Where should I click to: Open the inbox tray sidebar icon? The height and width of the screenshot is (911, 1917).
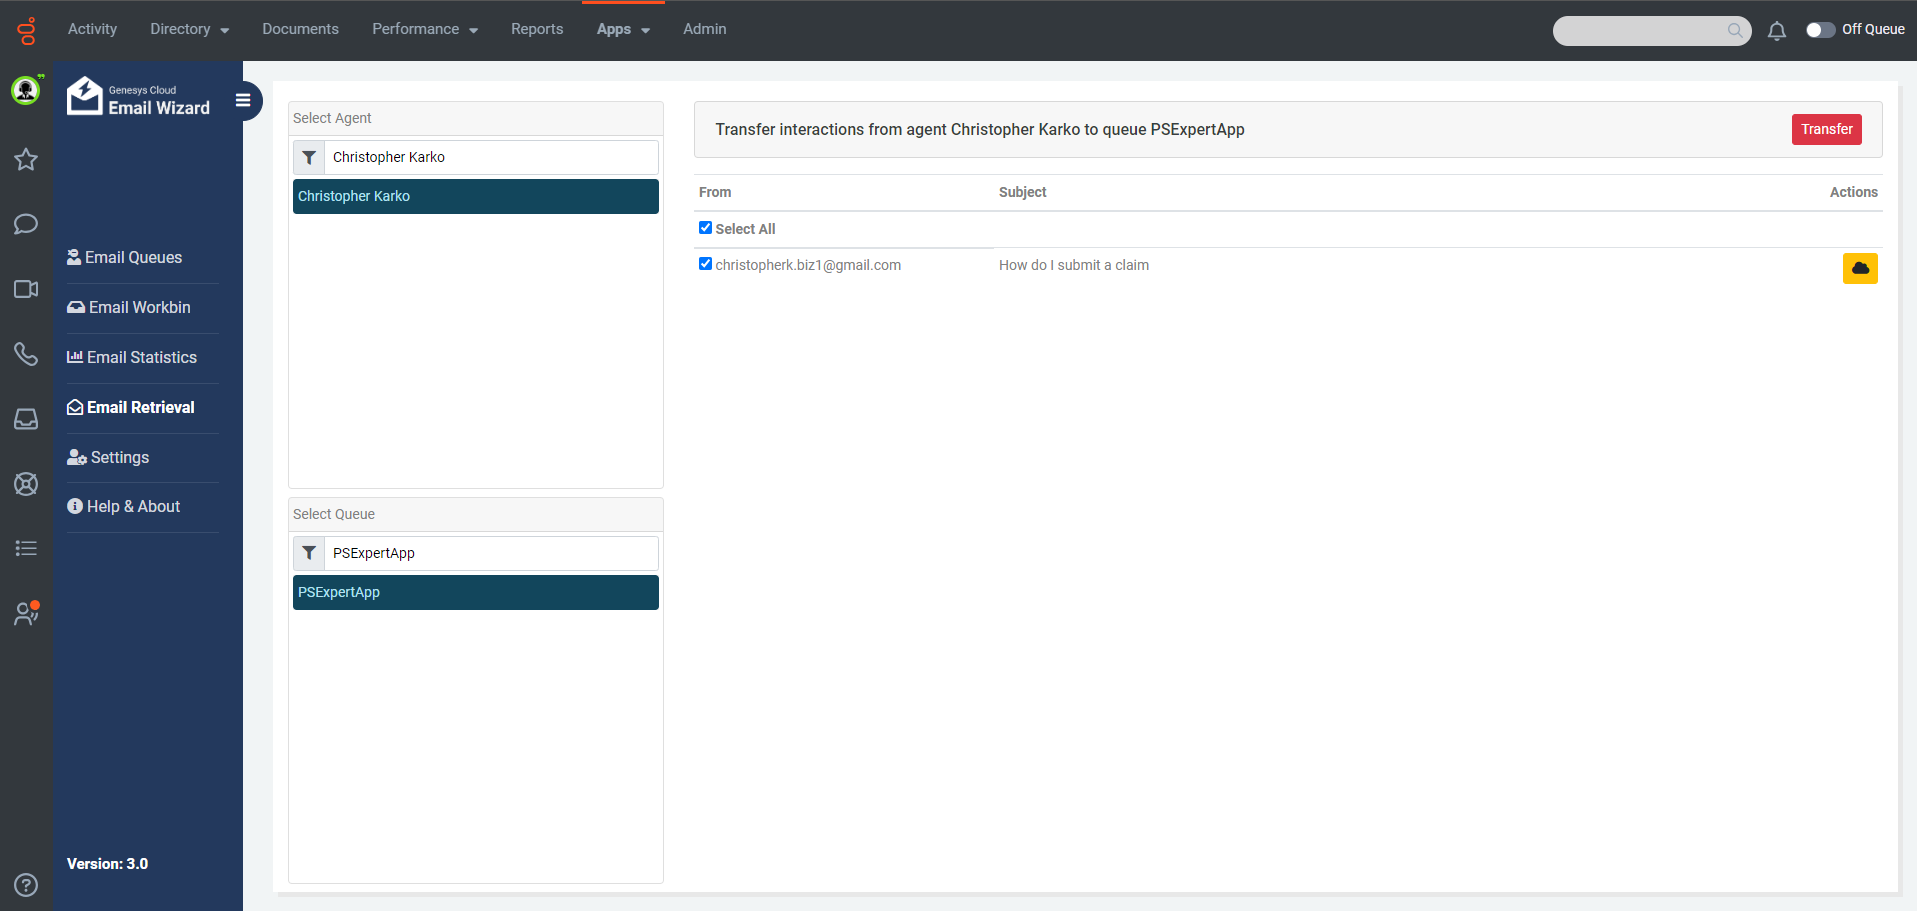[26, 419]
